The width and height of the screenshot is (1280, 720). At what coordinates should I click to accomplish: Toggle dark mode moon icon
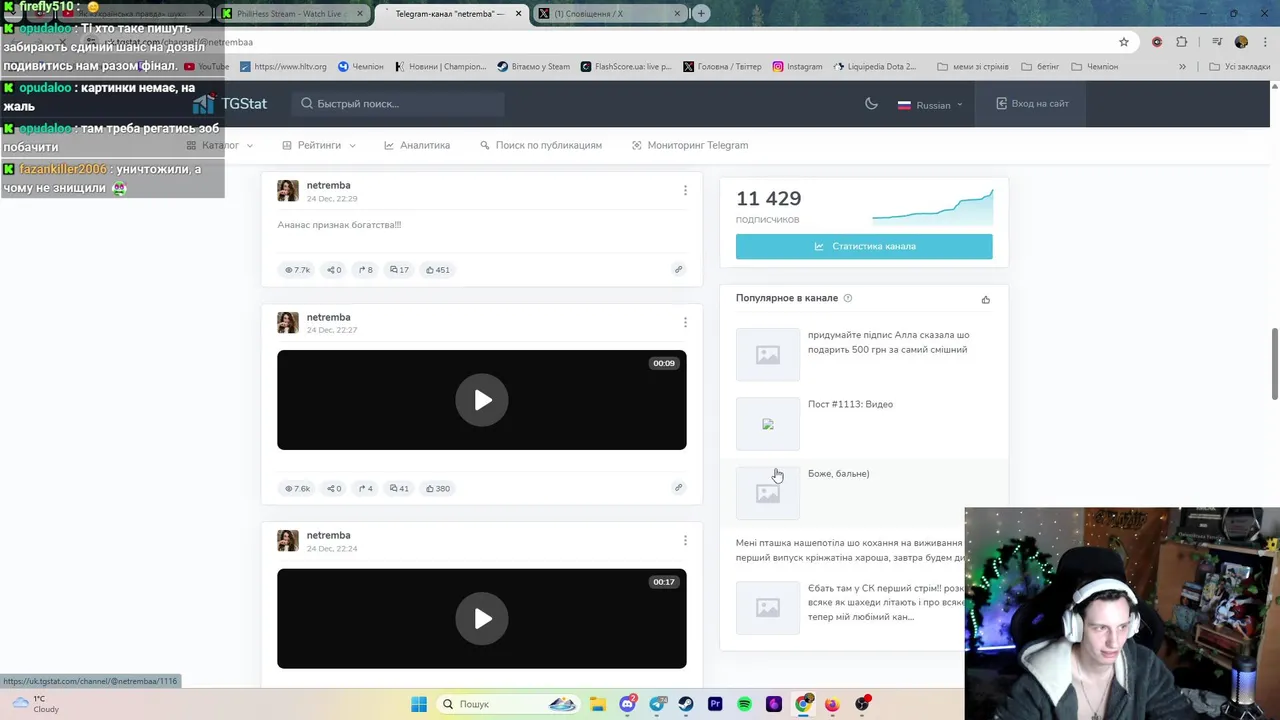tap(871, 104)
